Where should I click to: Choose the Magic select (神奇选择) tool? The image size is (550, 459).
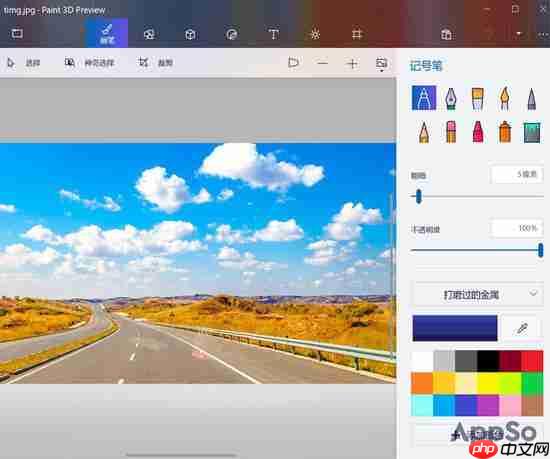(89, 63)
